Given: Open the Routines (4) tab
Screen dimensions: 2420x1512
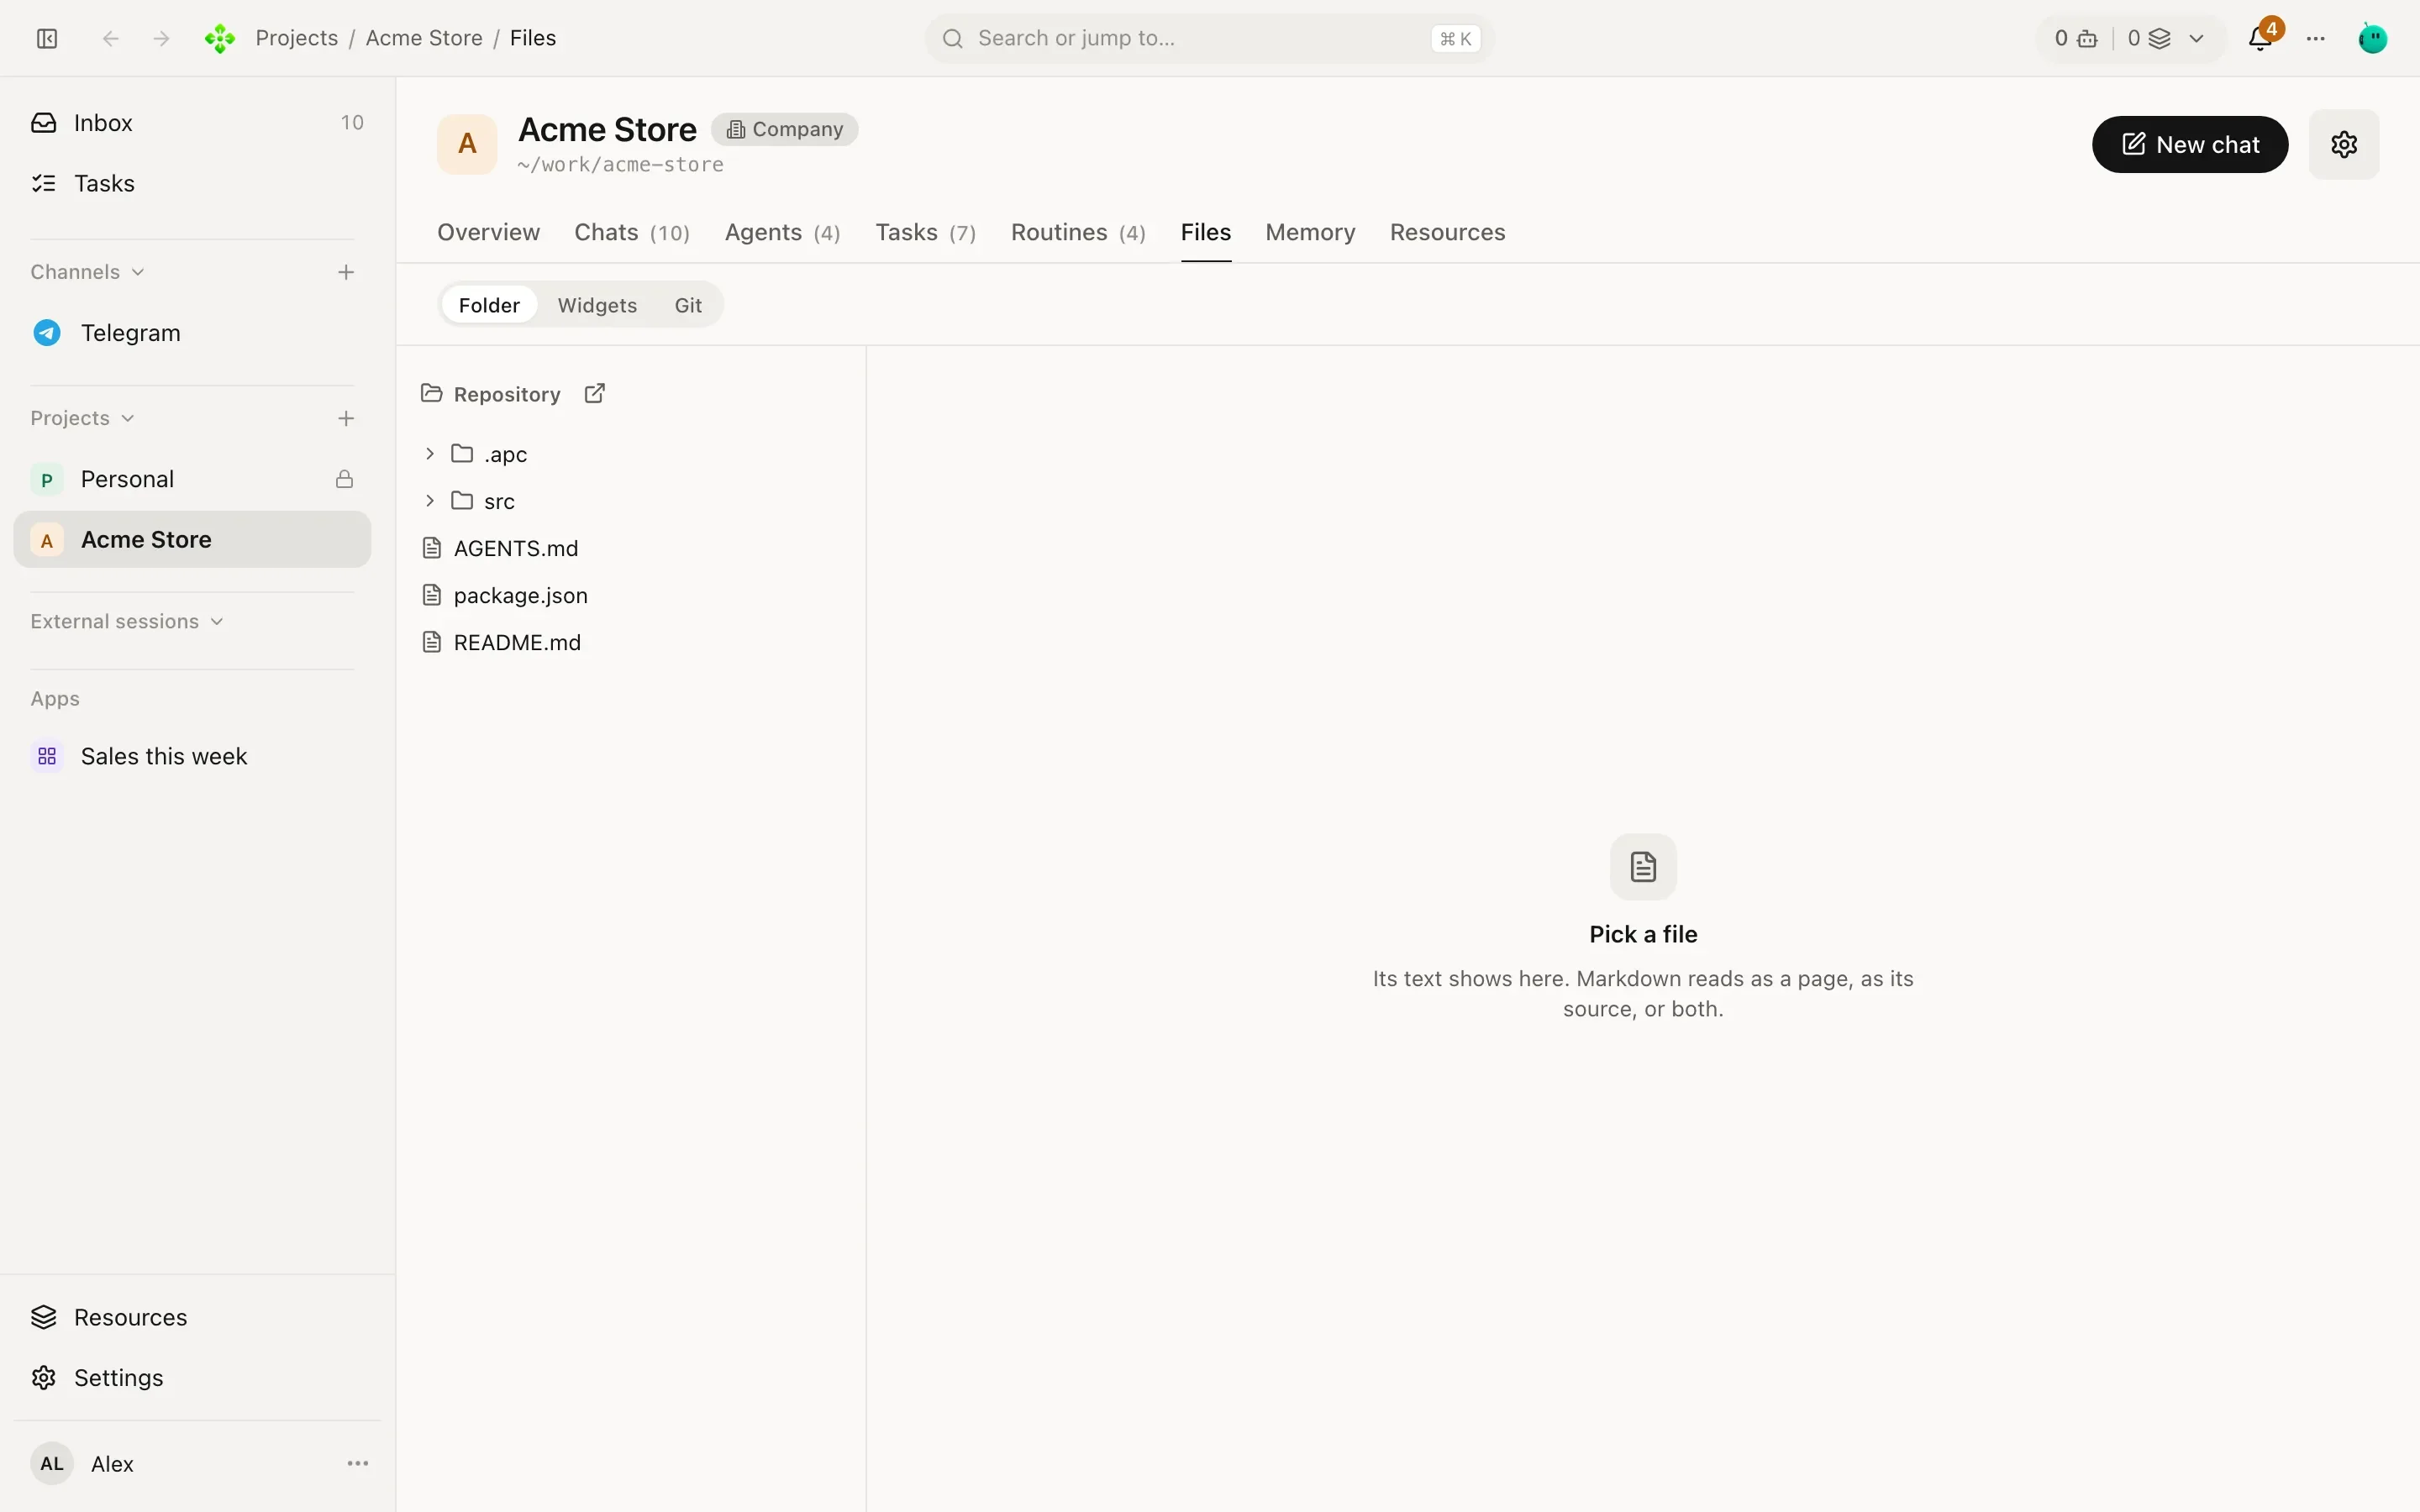Looking at the screenshot, I should [1078, 232].
